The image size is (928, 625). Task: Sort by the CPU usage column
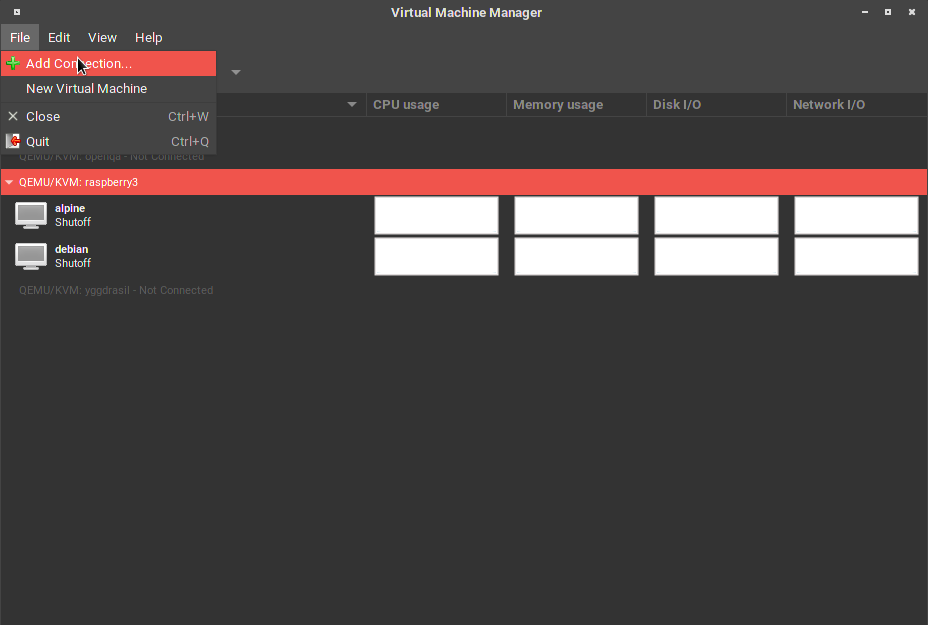pos(436,105)
